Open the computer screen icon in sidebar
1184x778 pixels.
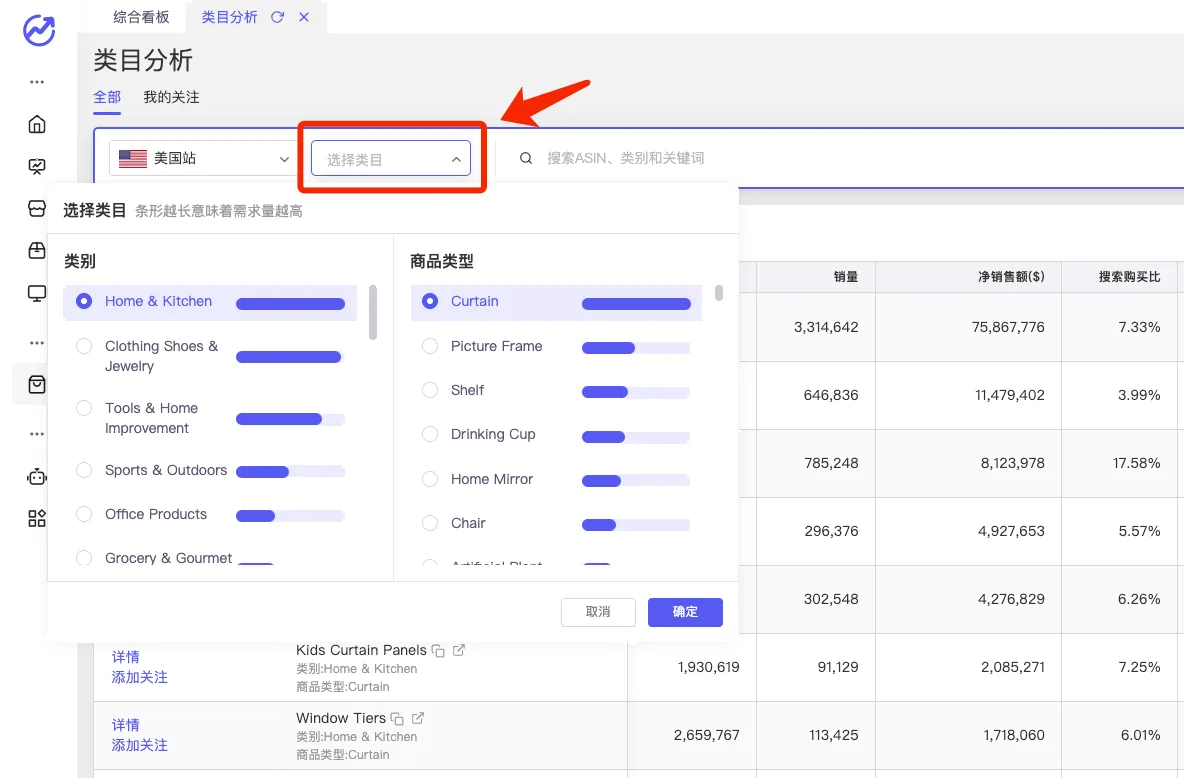coord(37,293)
